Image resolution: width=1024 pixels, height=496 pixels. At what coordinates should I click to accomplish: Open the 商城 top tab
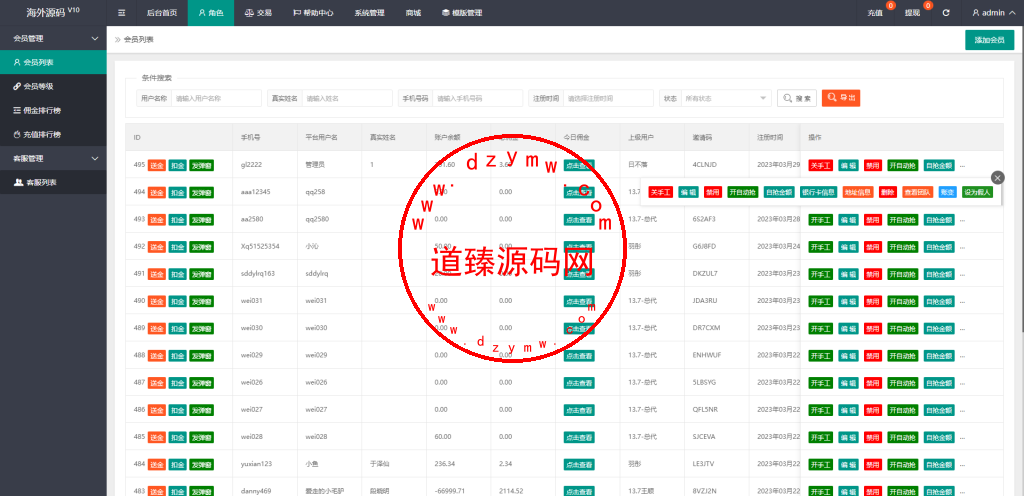tap(413, 12)
